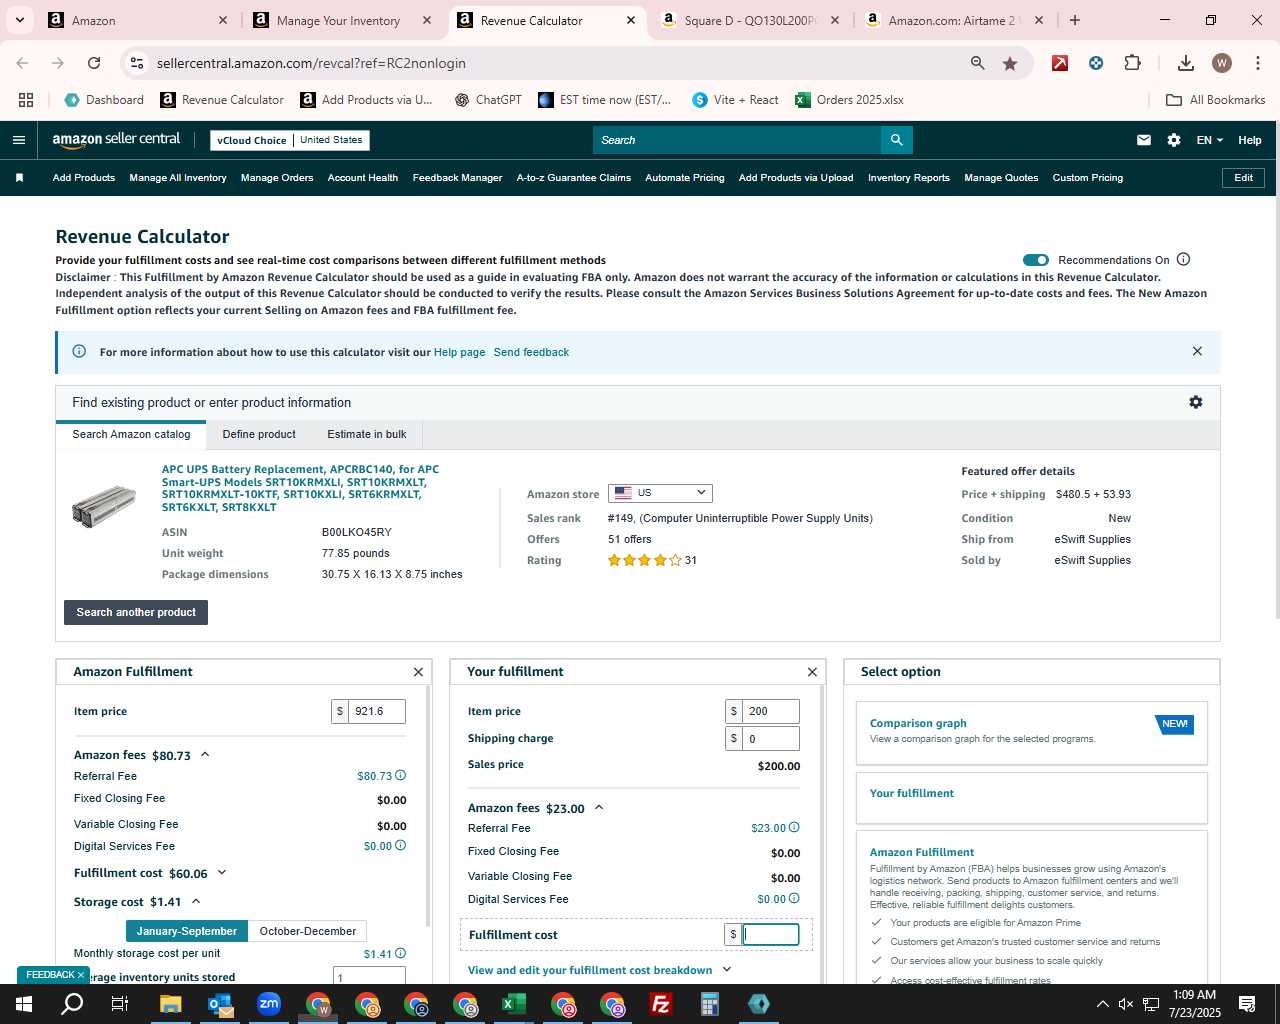Switch to Manage Your Inventory browser tab

tap(342, 20)
